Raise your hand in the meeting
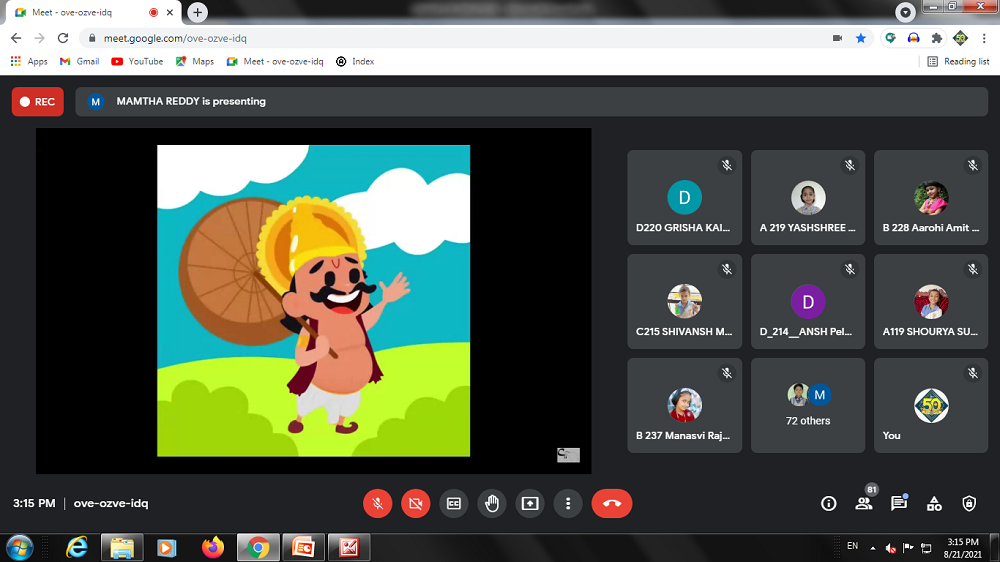The image size is (1000, 562). pos(491,504)
